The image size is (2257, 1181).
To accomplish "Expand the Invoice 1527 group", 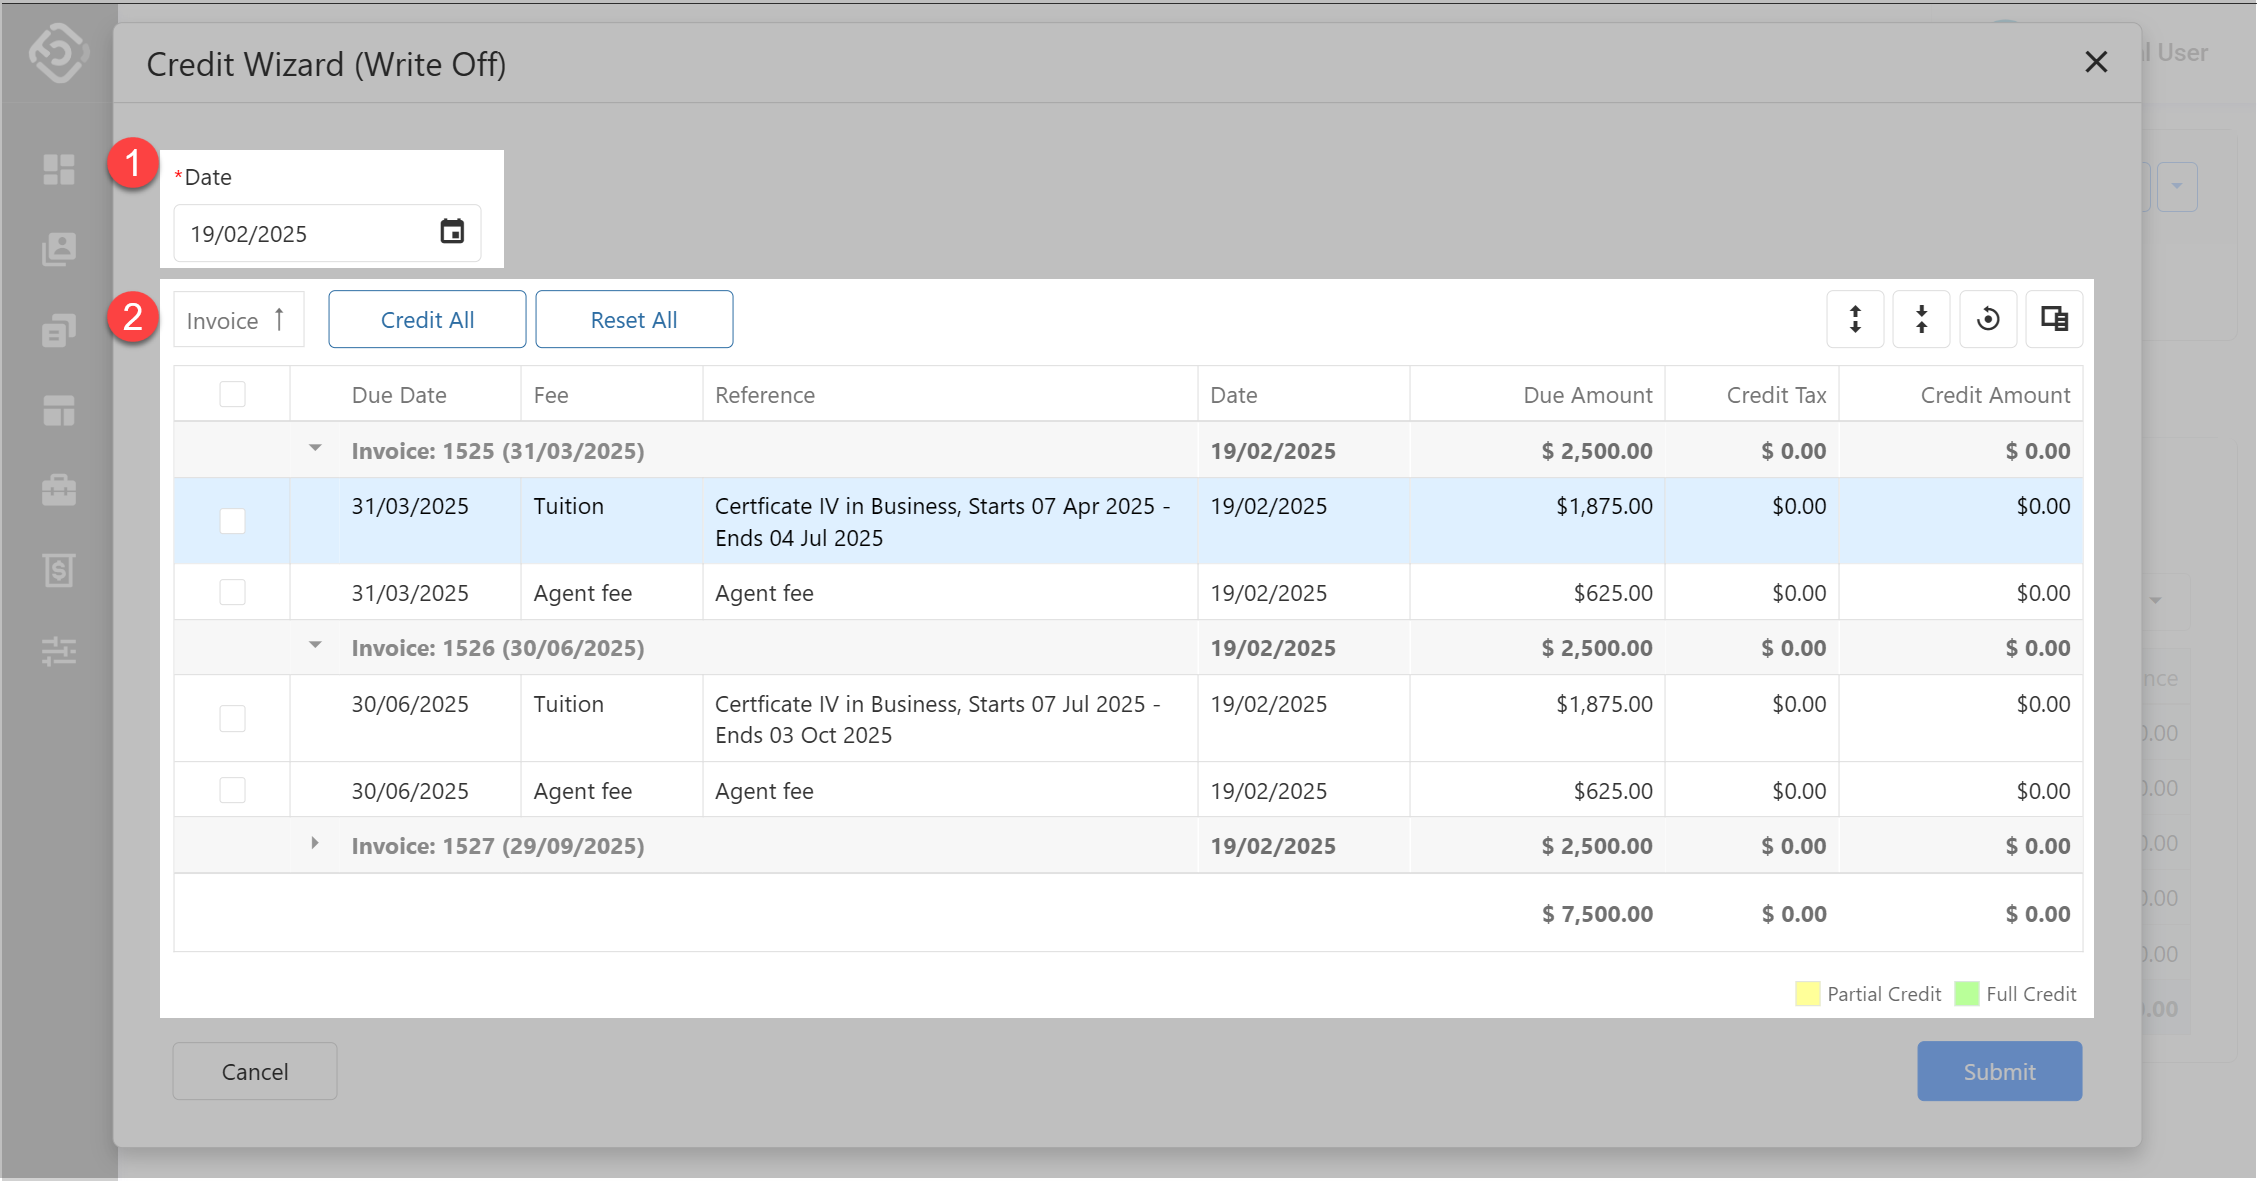I will pos(315,844).
